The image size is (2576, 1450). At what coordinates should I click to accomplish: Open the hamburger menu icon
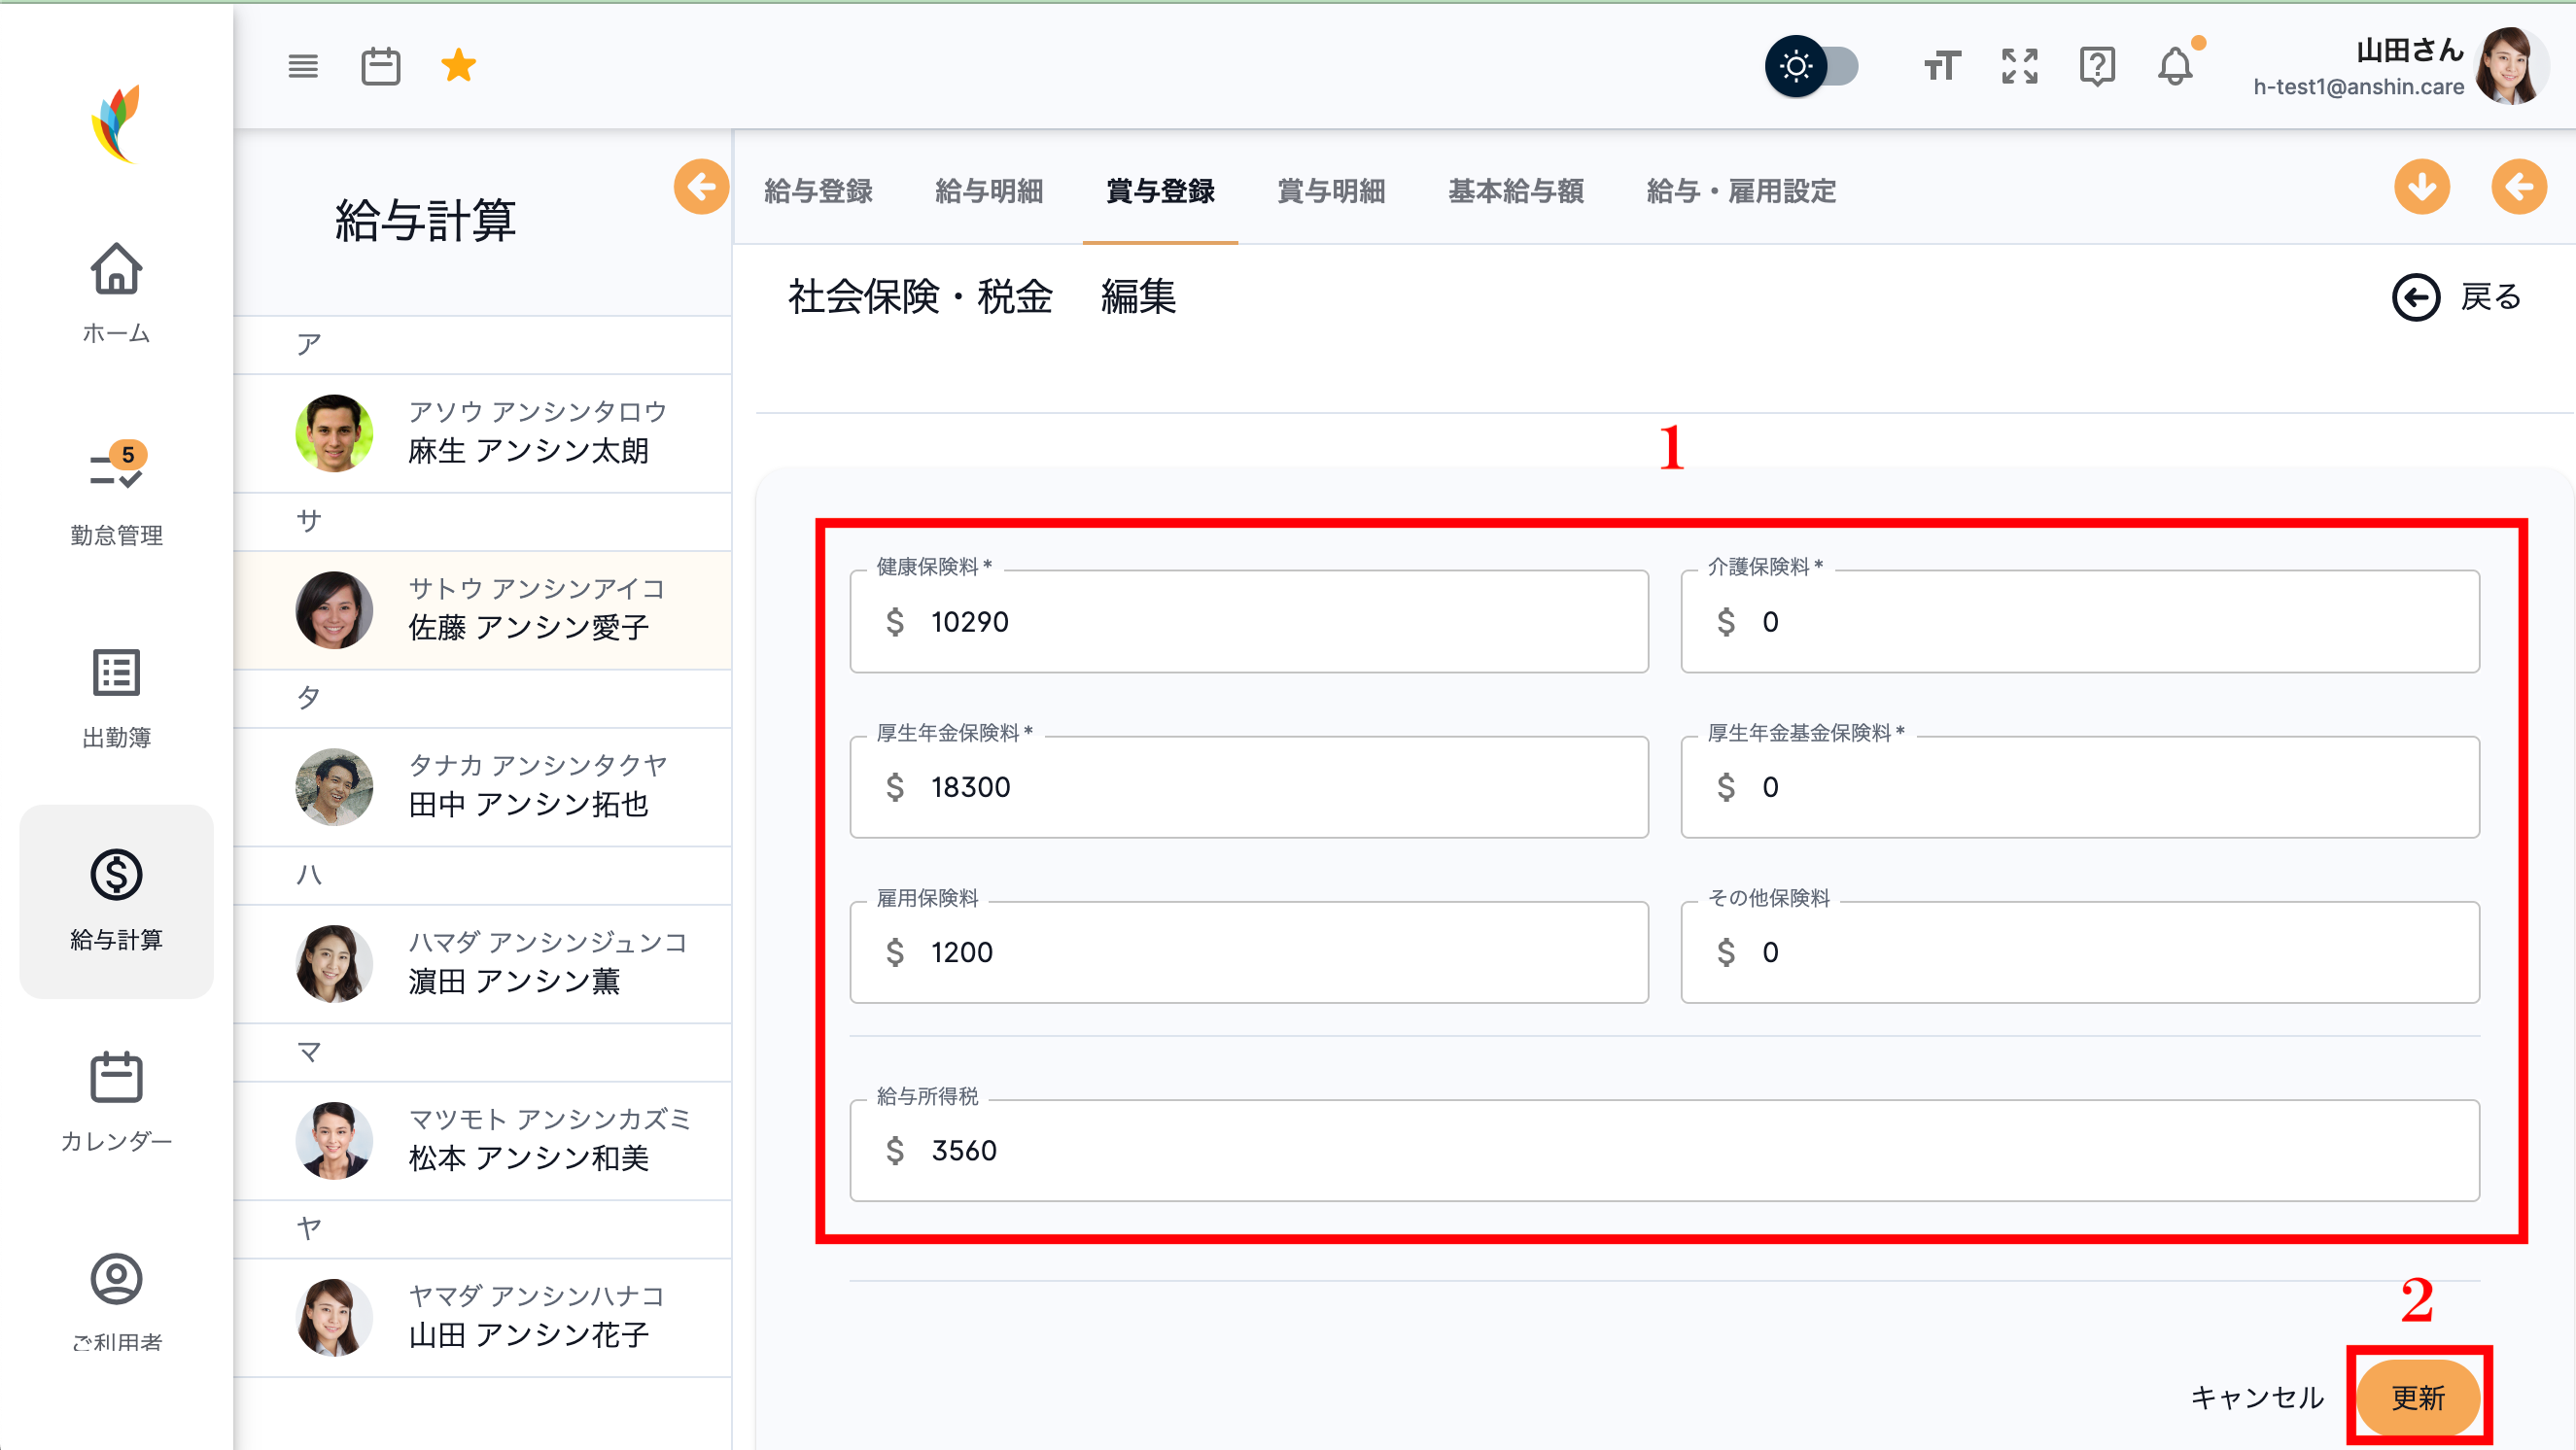[303, 66]
